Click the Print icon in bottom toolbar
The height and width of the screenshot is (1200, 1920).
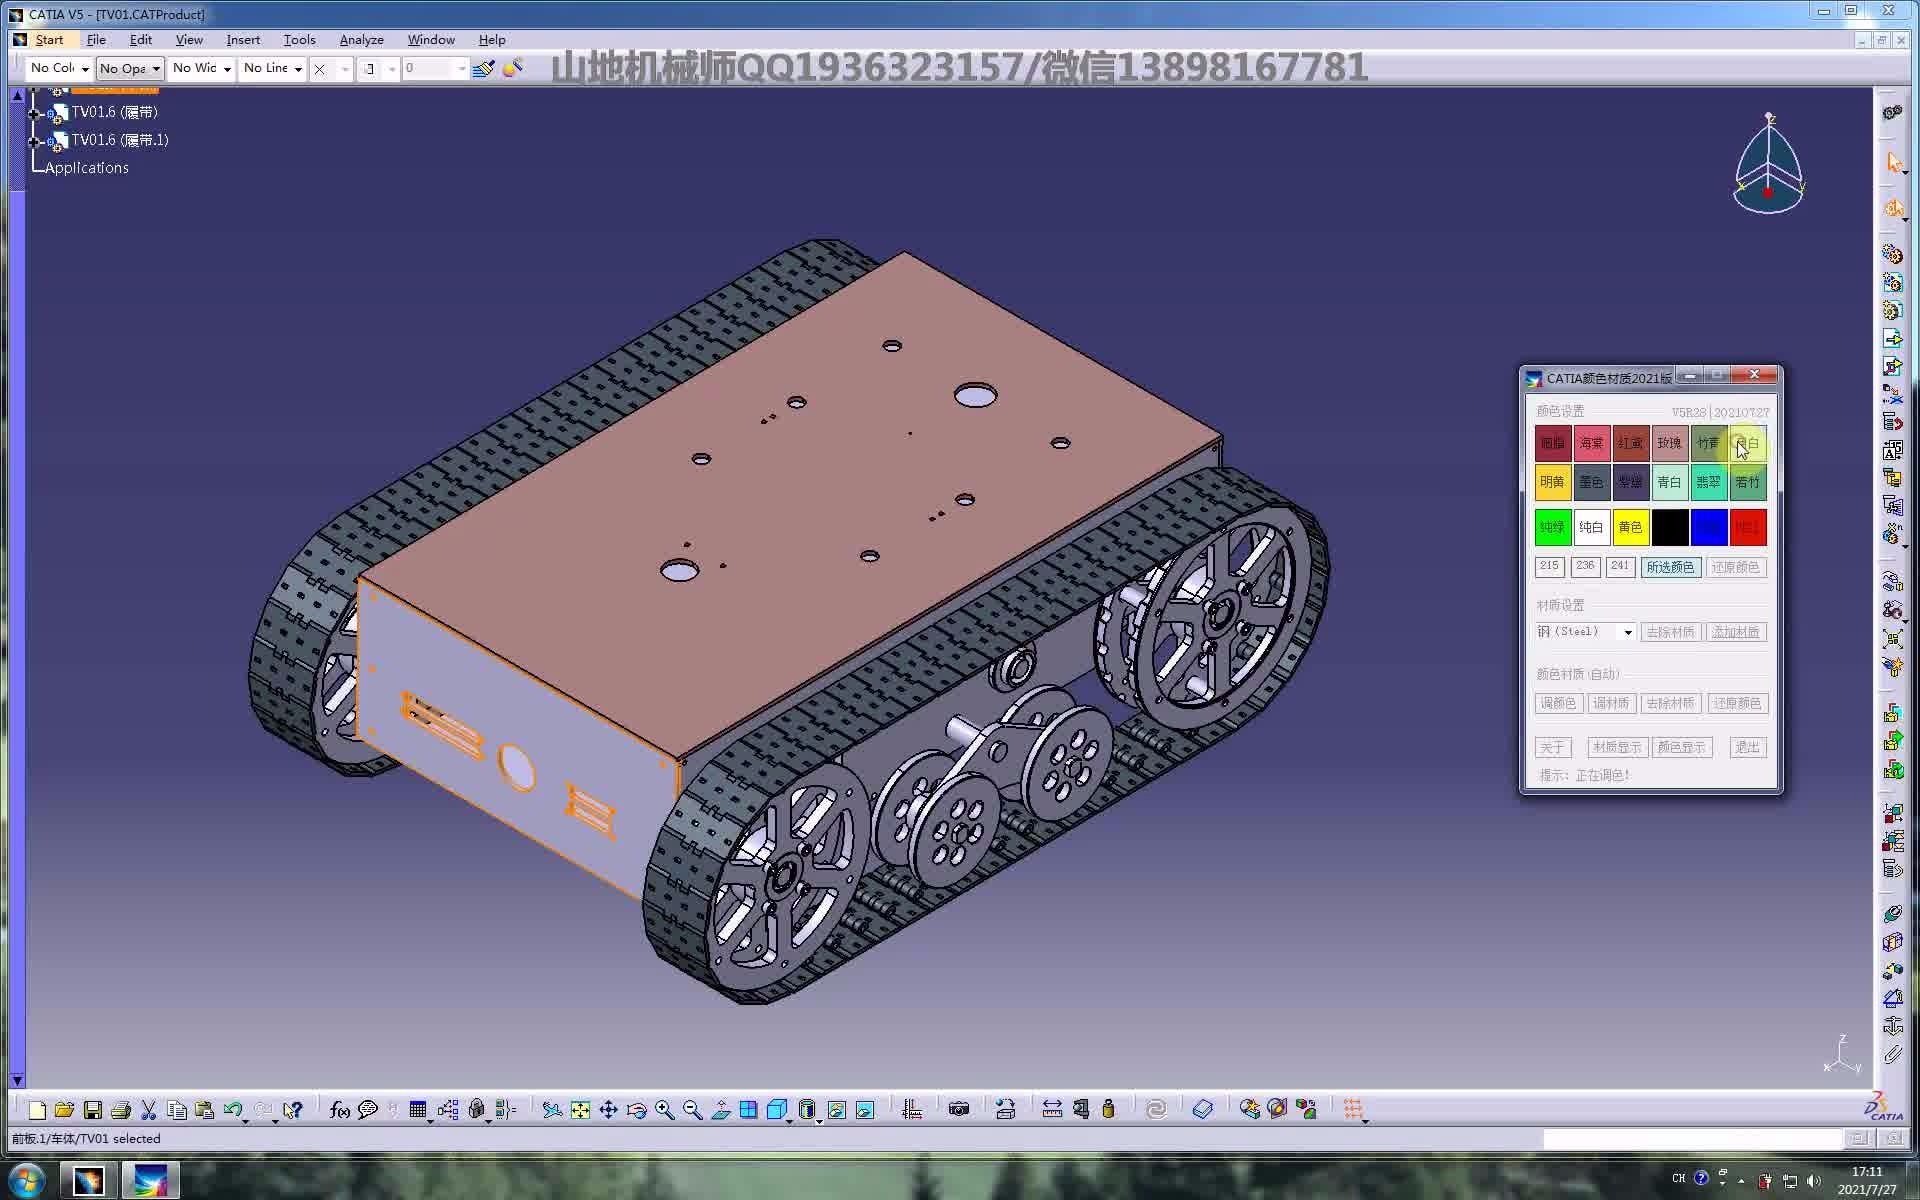121,1110
